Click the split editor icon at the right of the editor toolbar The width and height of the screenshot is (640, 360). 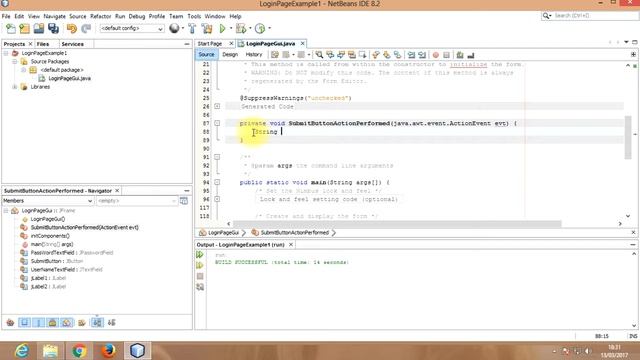click(x=633, y=55)
